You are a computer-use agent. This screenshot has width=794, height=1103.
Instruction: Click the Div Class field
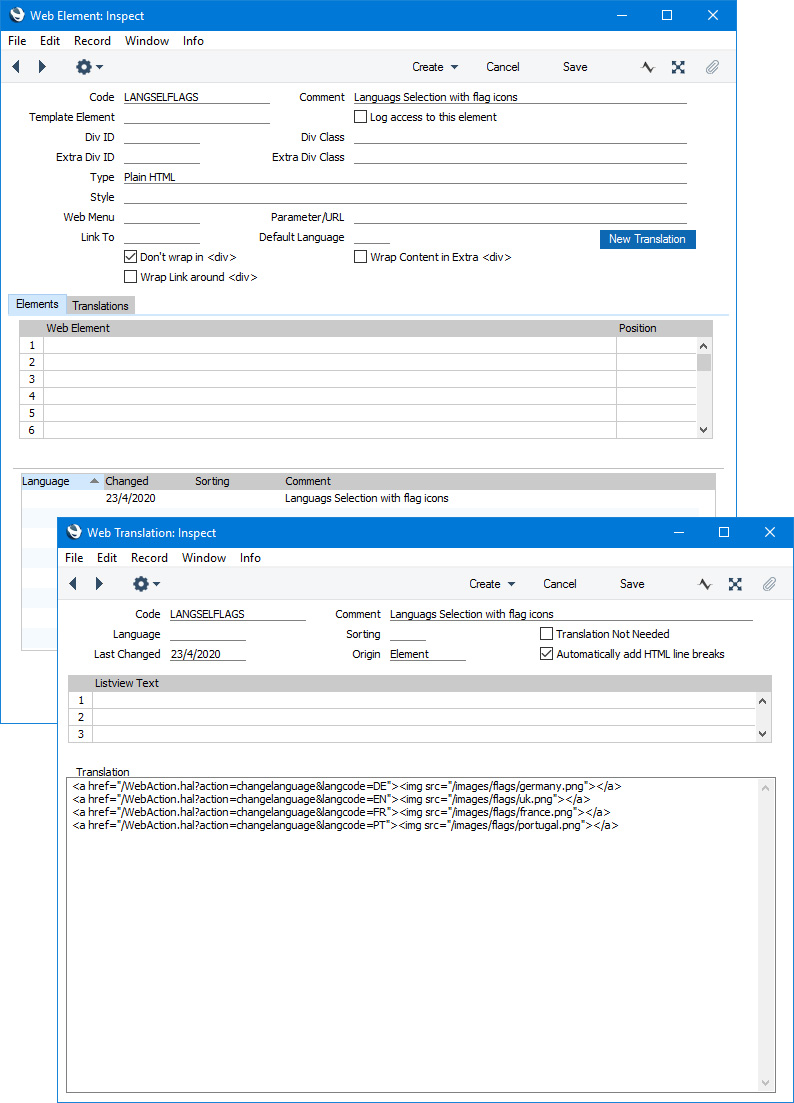pyautogui.click(x=520, y=137)
